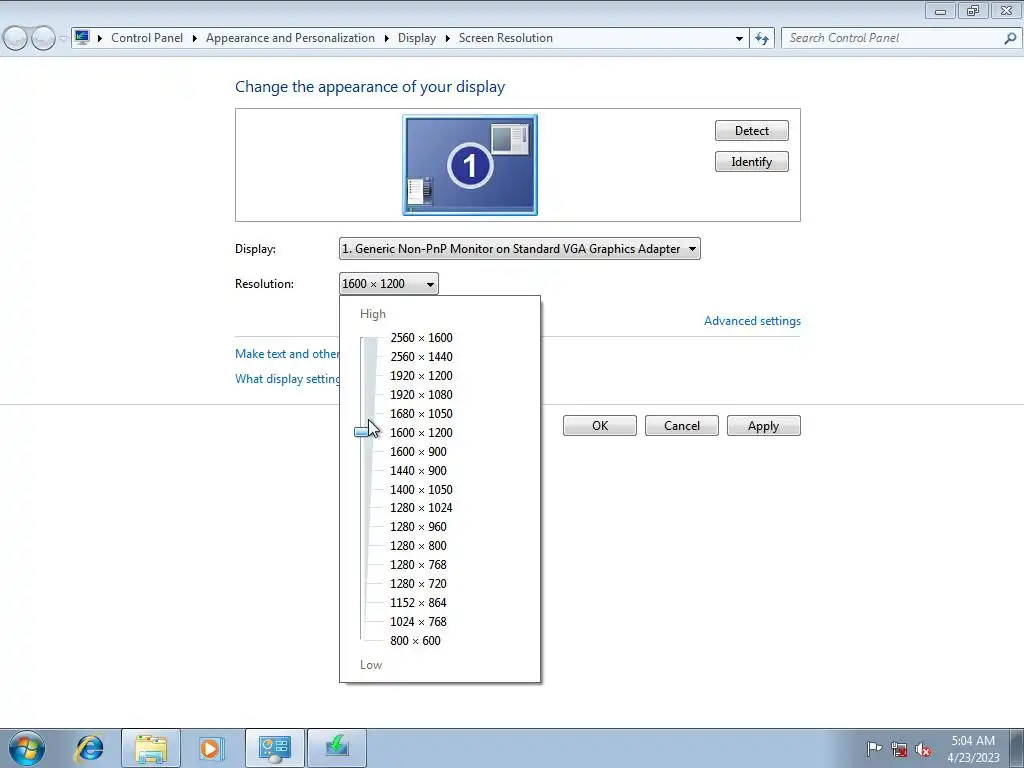1024x768 pixels.
Task: Click Screen Resolution breadcrumb
Action: coord(505,38)
